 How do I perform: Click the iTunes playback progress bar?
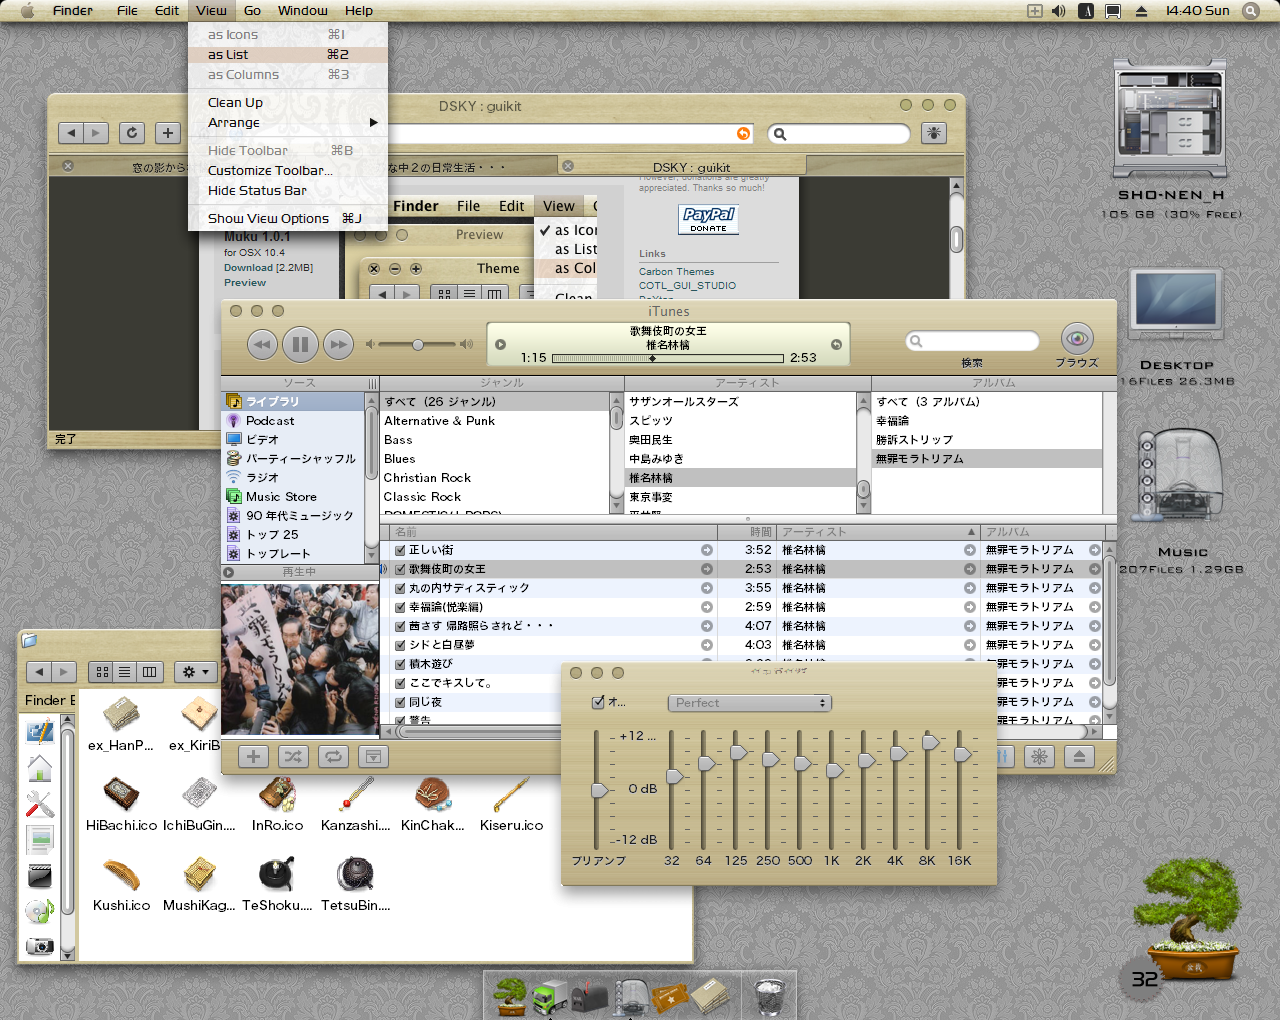[667, 358]
